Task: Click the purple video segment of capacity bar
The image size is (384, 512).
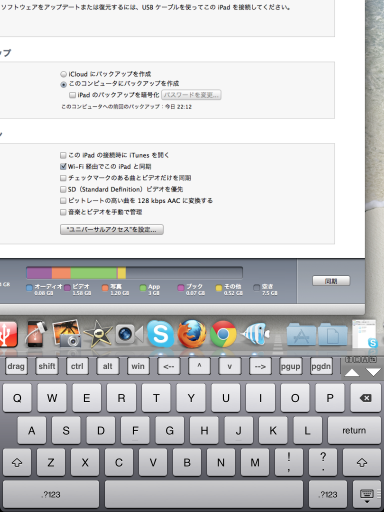Action: point(39,273)
